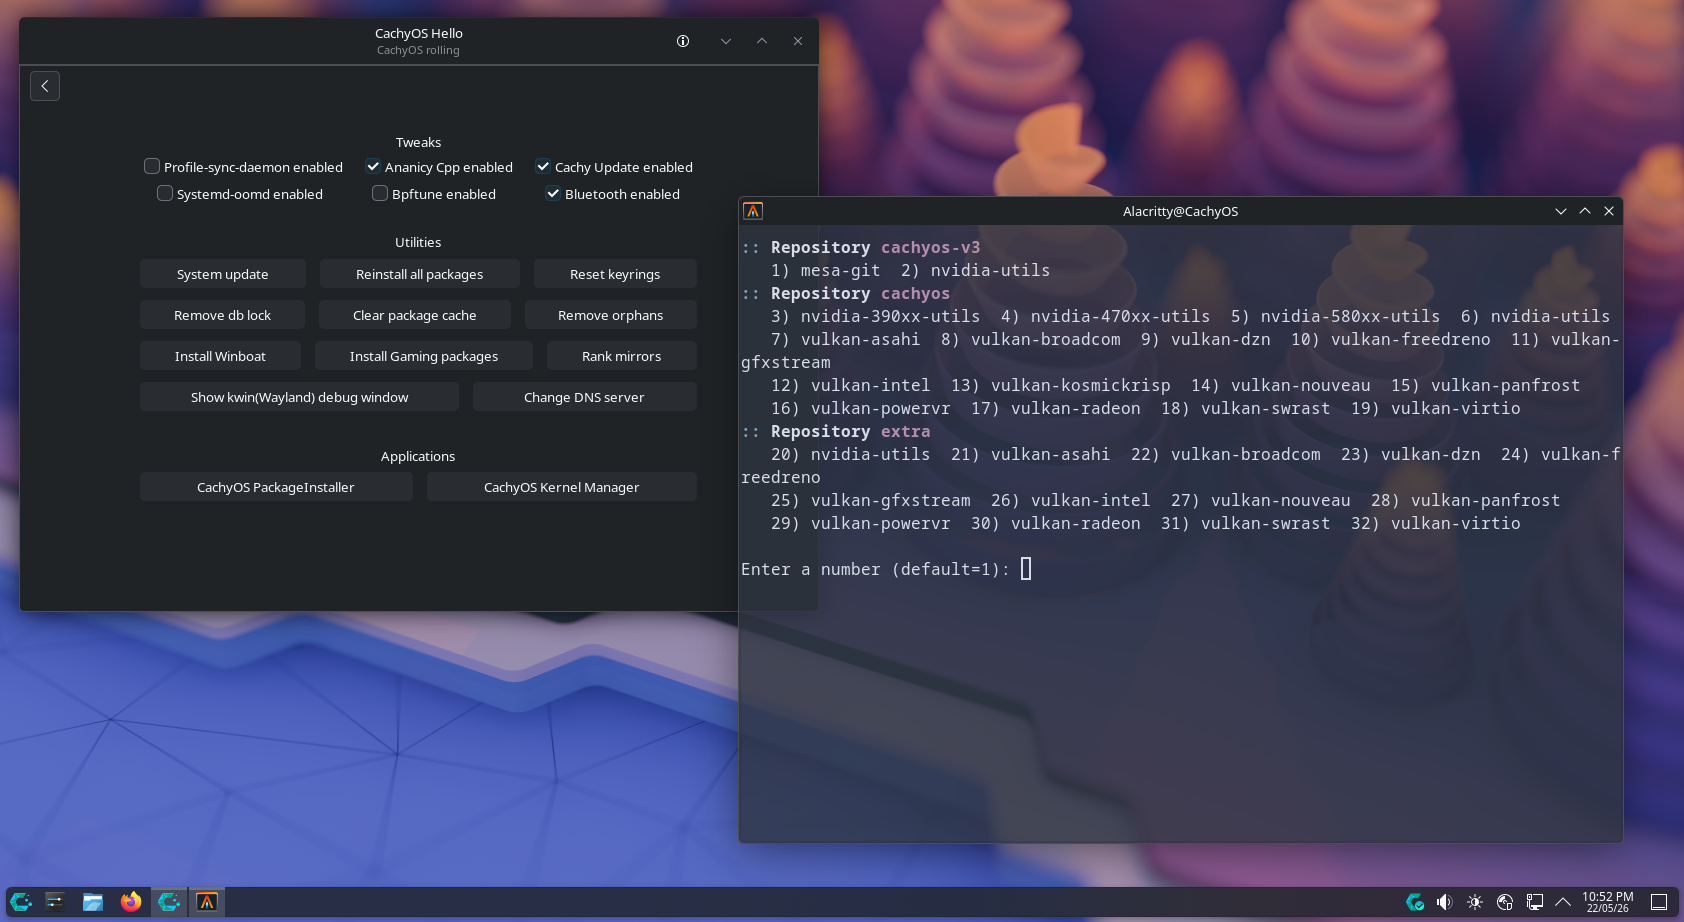Close the Alacritty terminal window
The image size is (1684, 922).
(x=1609, y=211)
